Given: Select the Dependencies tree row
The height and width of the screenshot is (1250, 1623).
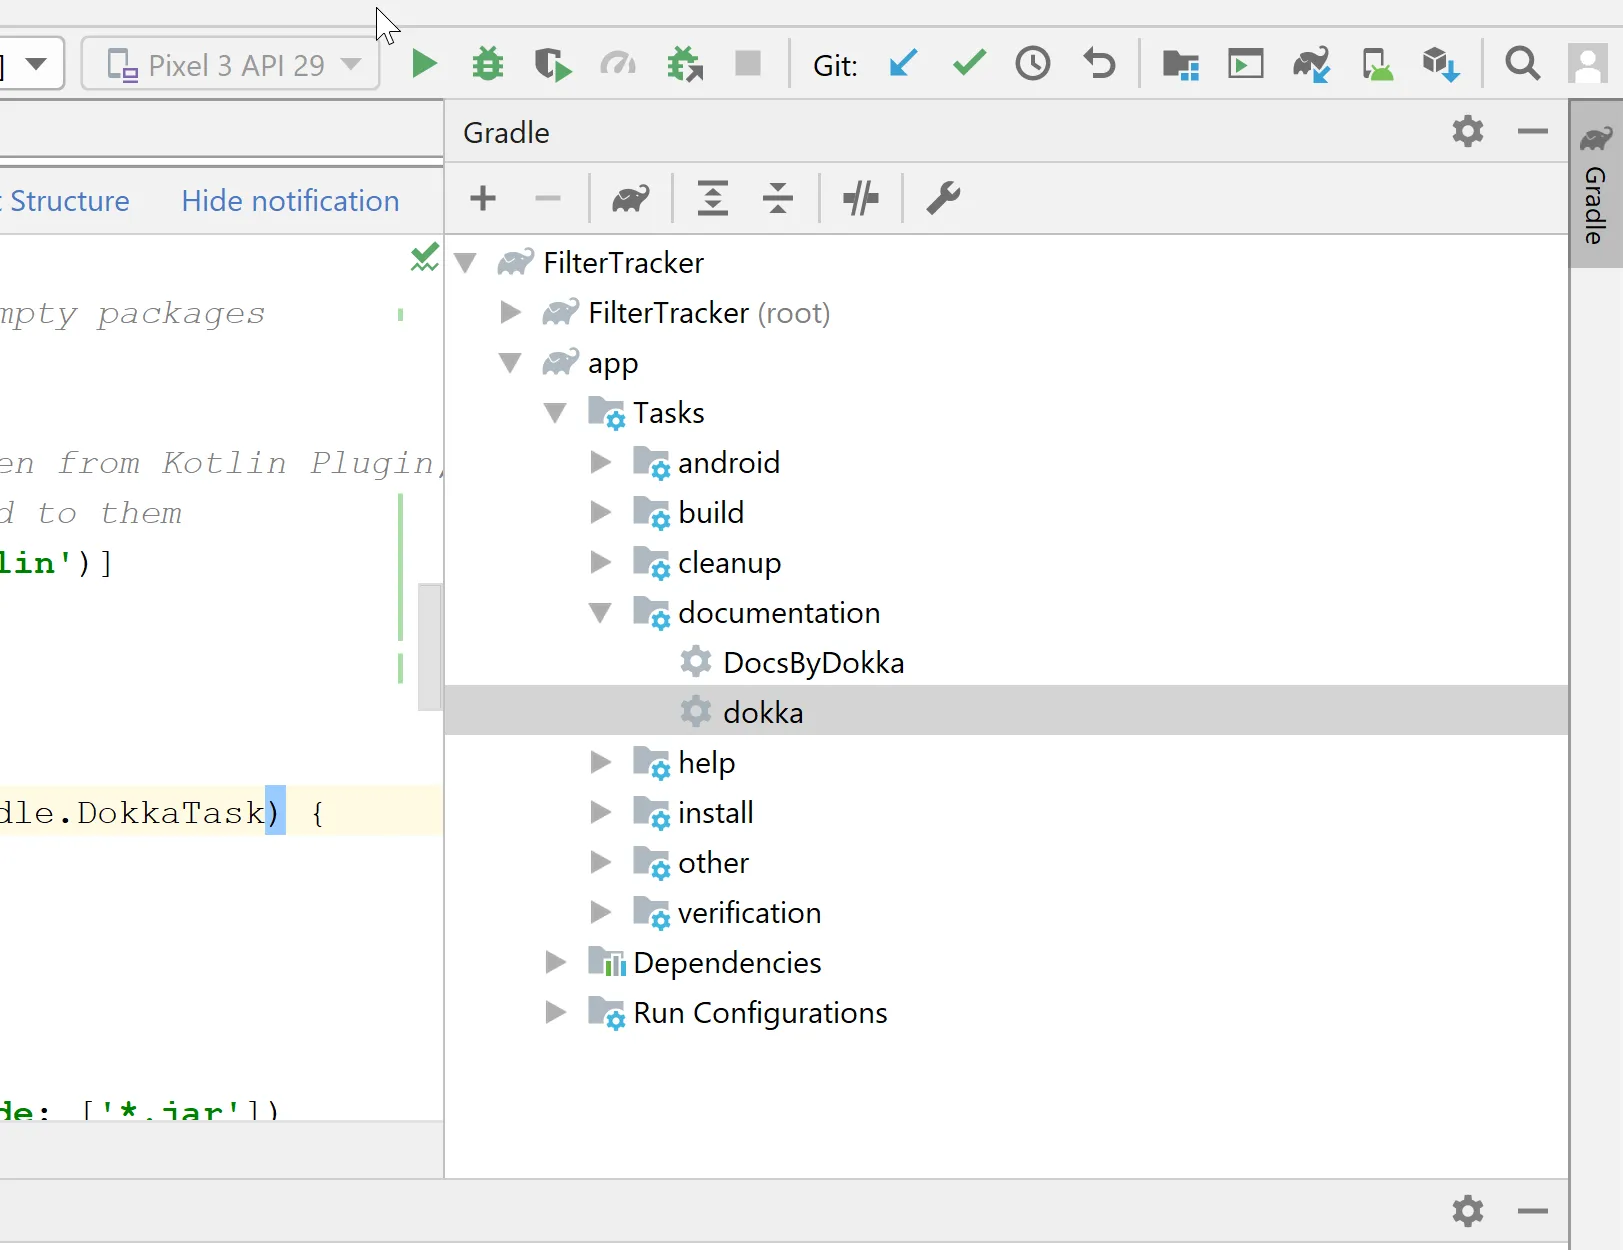Looking at the screenshot, I should [x=1006, y=962].
